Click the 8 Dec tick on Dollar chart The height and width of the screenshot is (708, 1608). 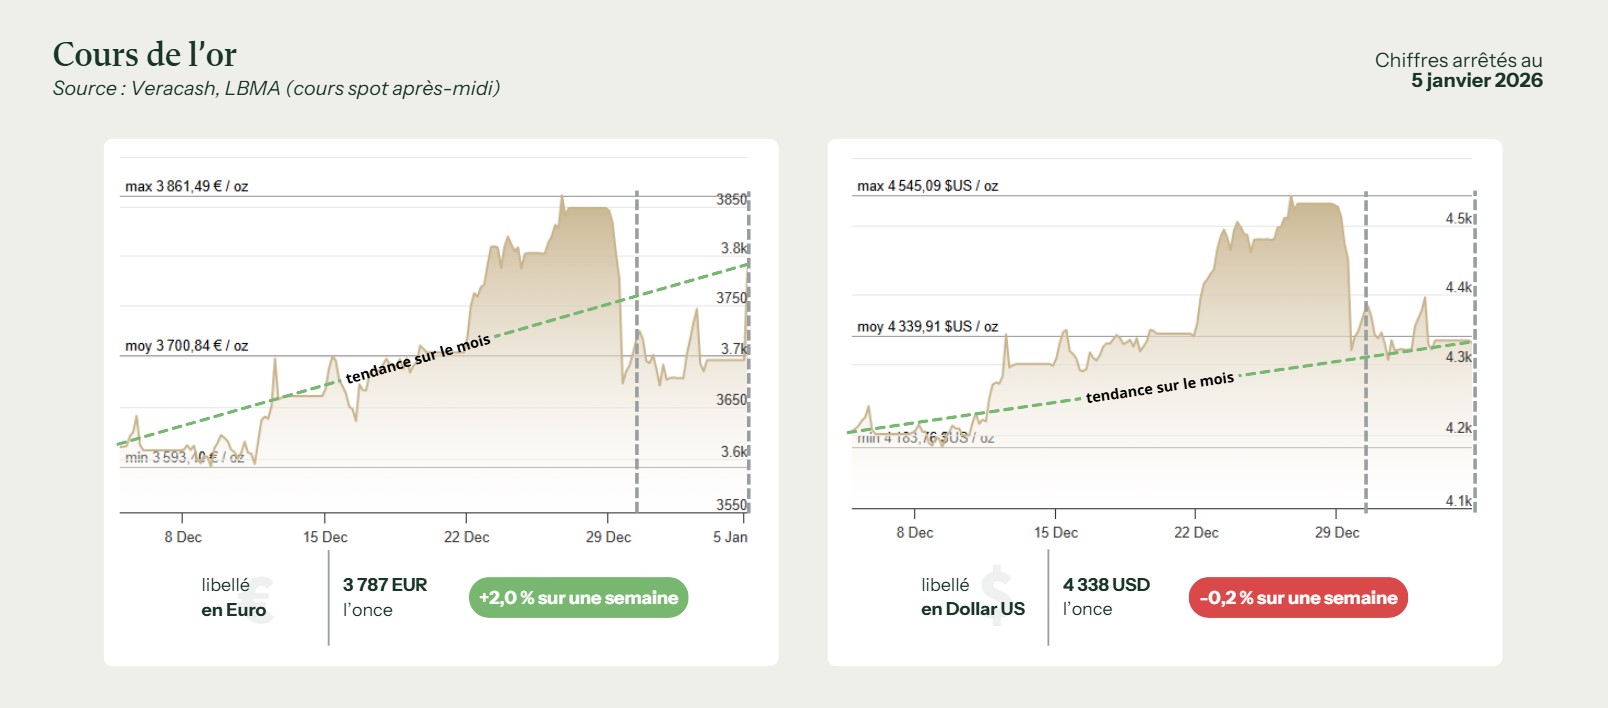pos(914,533)
